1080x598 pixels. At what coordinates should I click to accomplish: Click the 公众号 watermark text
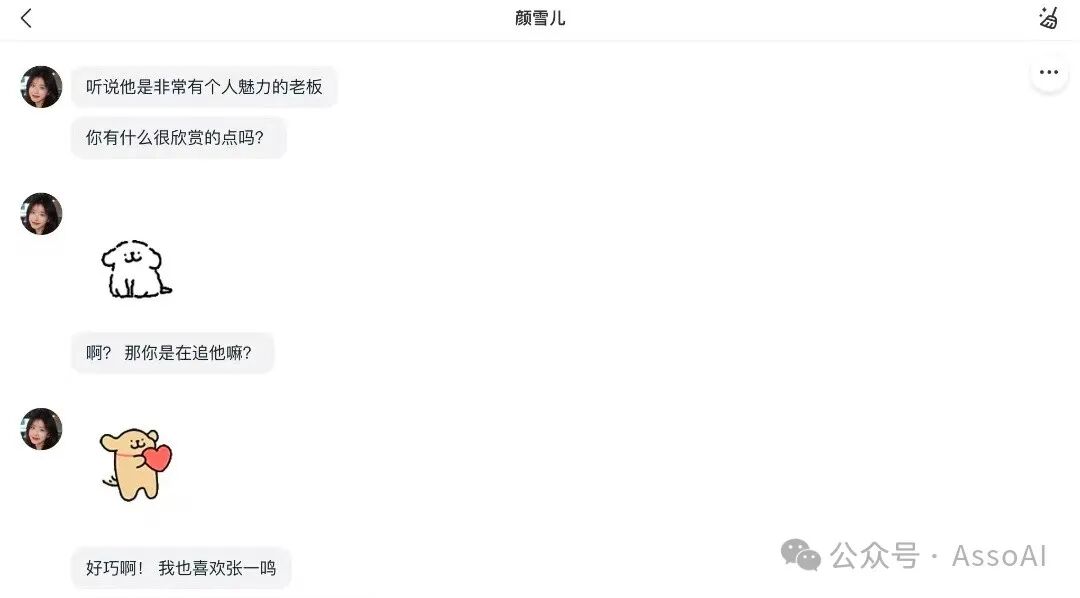click(875, 555)
